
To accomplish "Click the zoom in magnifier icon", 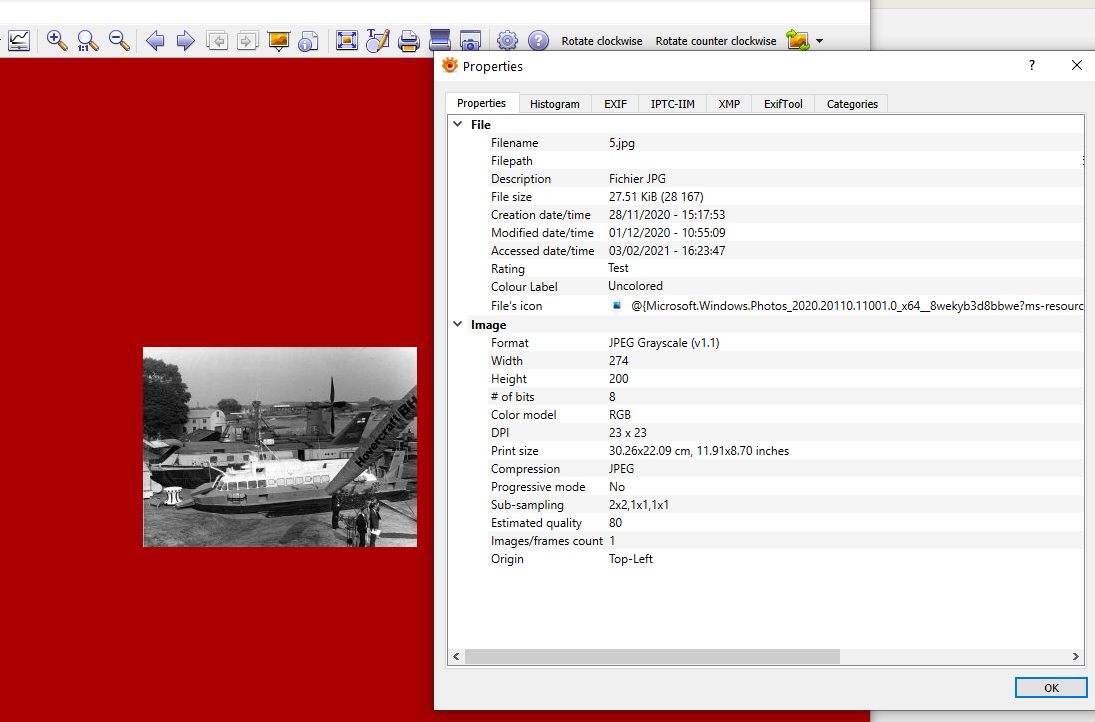I will point(57,41).
